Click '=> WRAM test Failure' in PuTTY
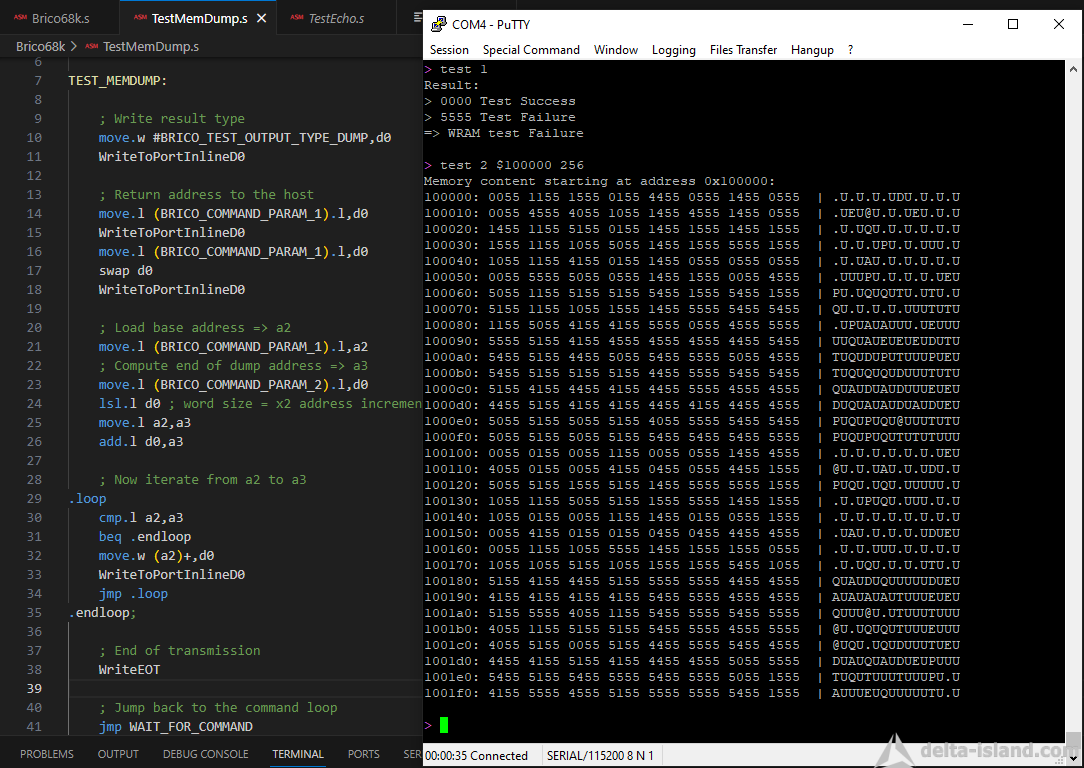Screen dimensions: 1084x768 click(x=503, y=133)
